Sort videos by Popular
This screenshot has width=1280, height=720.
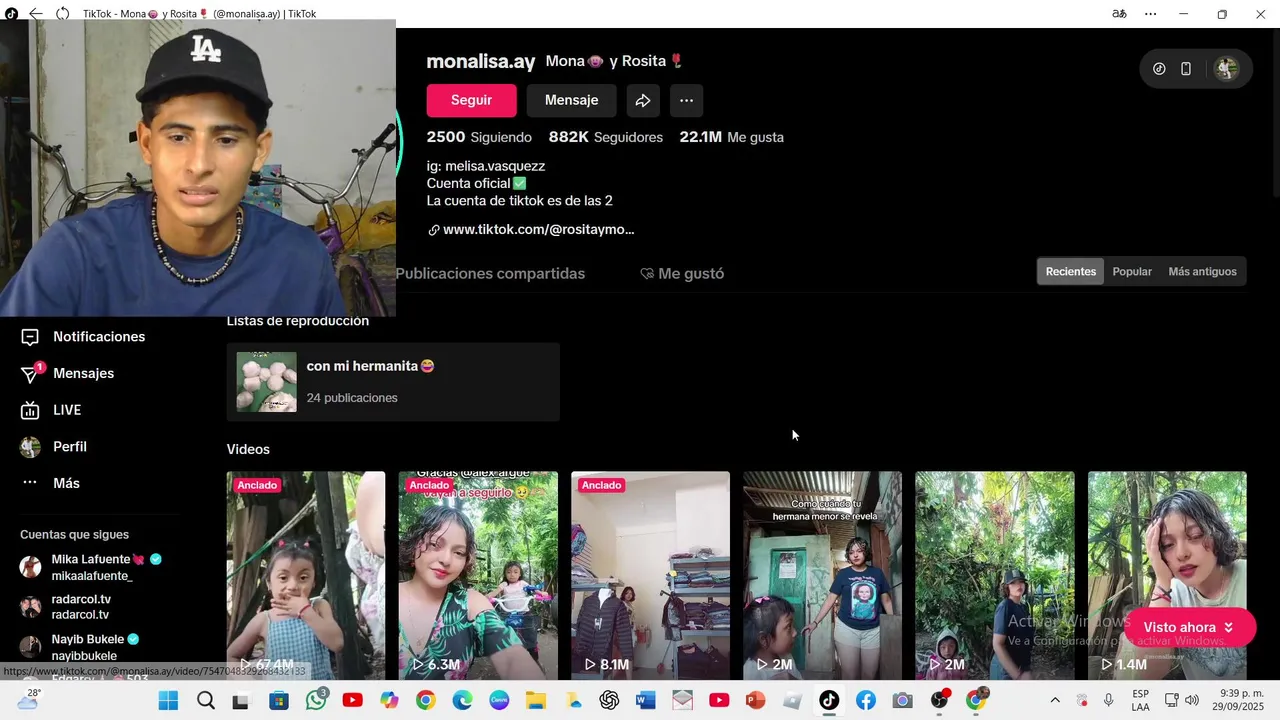[x=1132, y=271]
